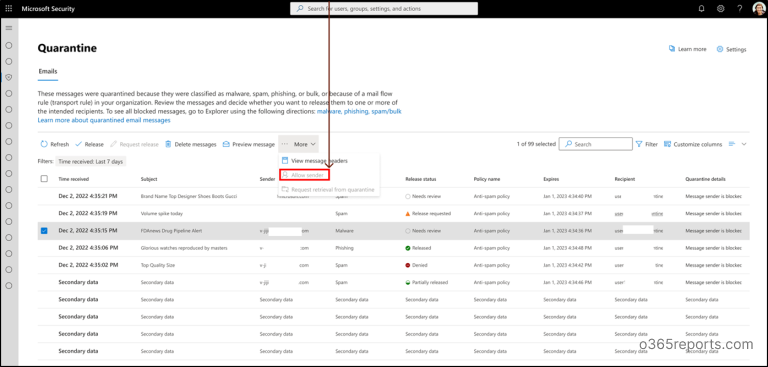768x367 pixels.
Task: Click 'Jan 1, 2023 4:34:48 PM' expiry cell
Action: (x=568, y=248)
